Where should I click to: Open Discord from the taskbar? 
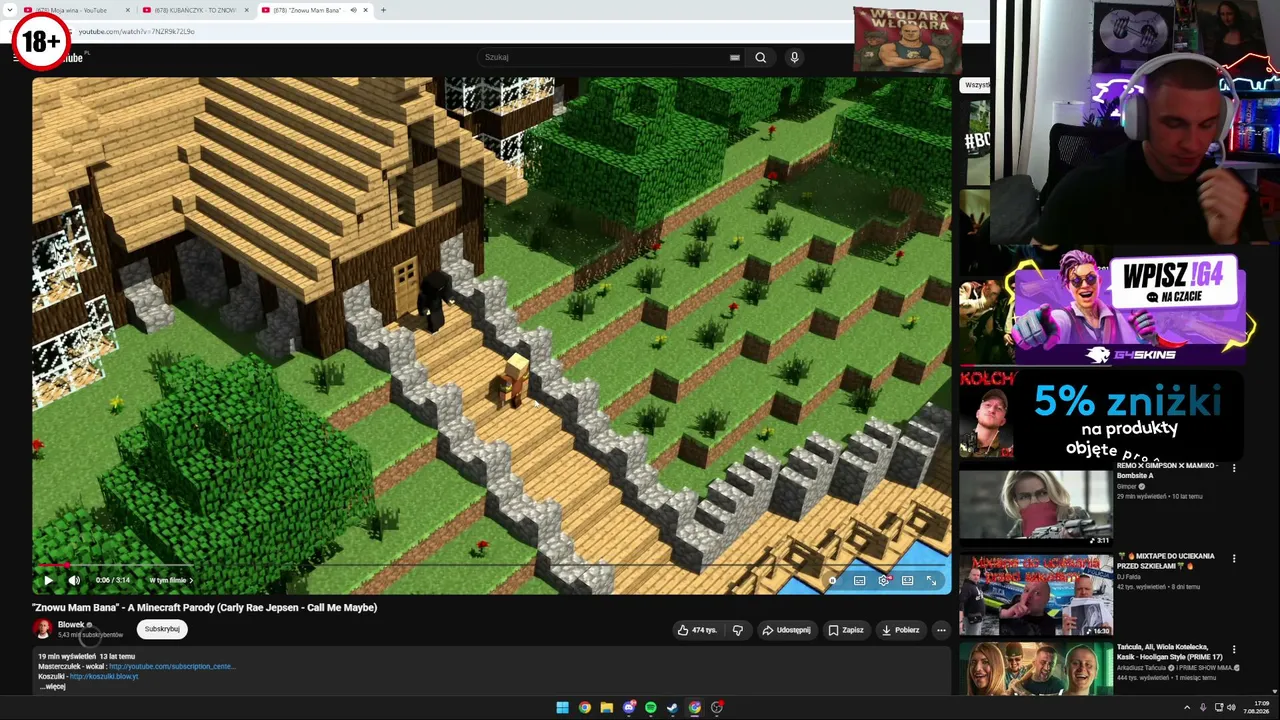(629, 708)
